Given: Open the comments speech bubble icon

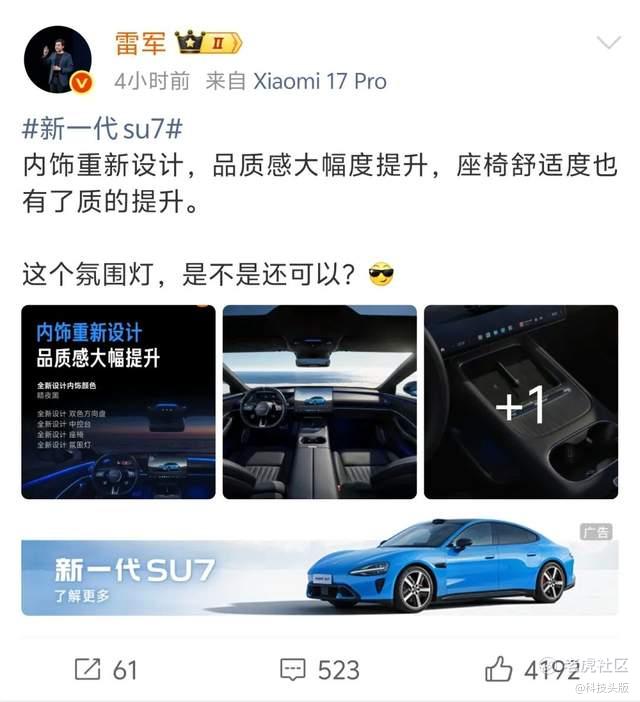Looking at the screenshot, I should [x=293, y=670].
